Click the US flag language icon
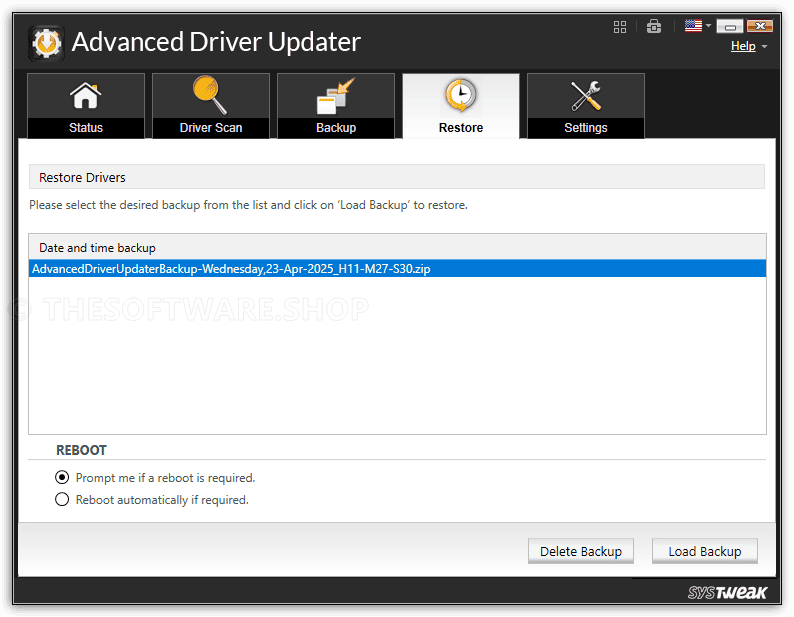The width and height of the screenshot is (794, 617). point(693,26)
